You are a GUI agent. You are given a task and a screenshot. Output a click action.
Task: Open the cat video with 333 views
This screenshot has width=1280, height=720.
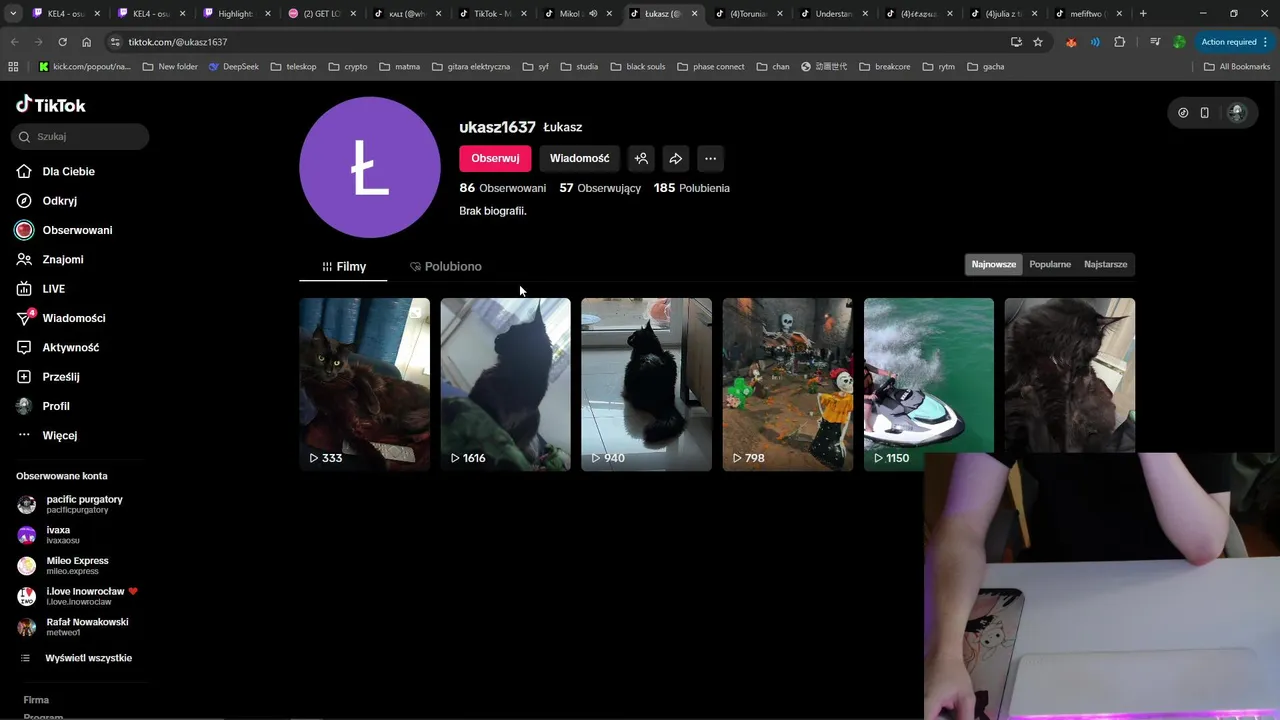pos(364,384)
